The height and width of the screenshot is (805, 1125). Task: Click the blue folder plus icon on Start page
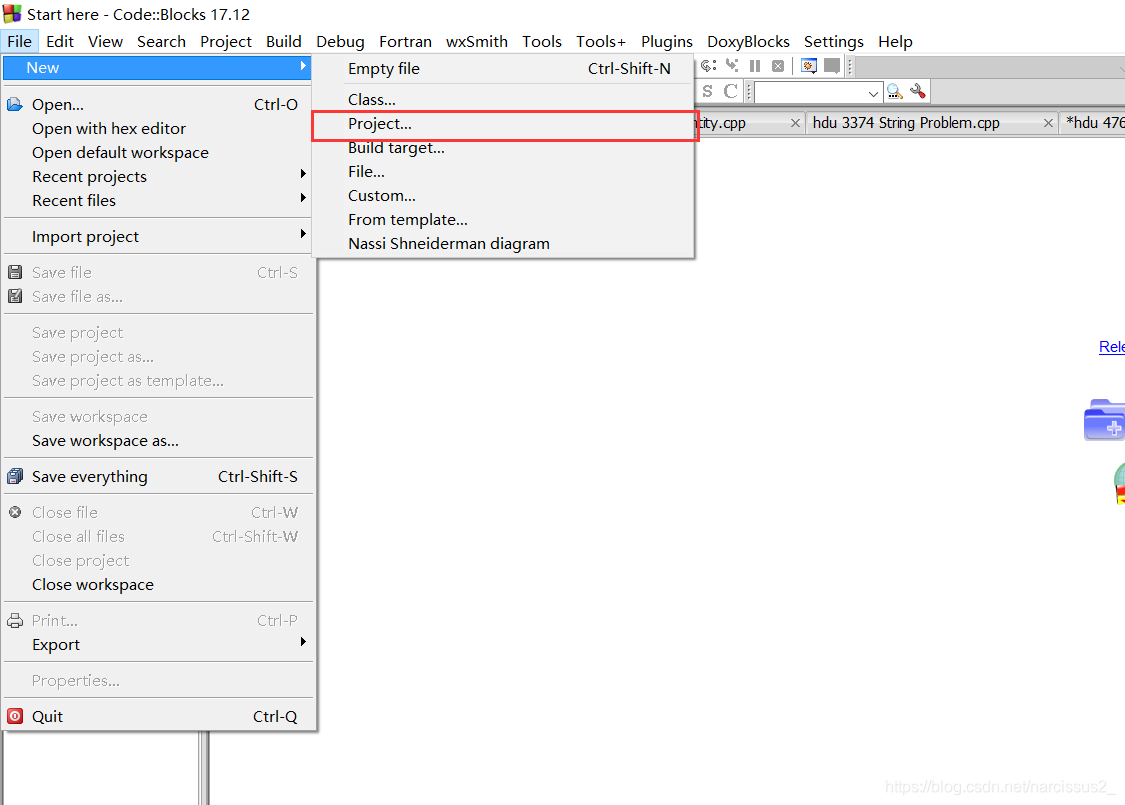1105,420
